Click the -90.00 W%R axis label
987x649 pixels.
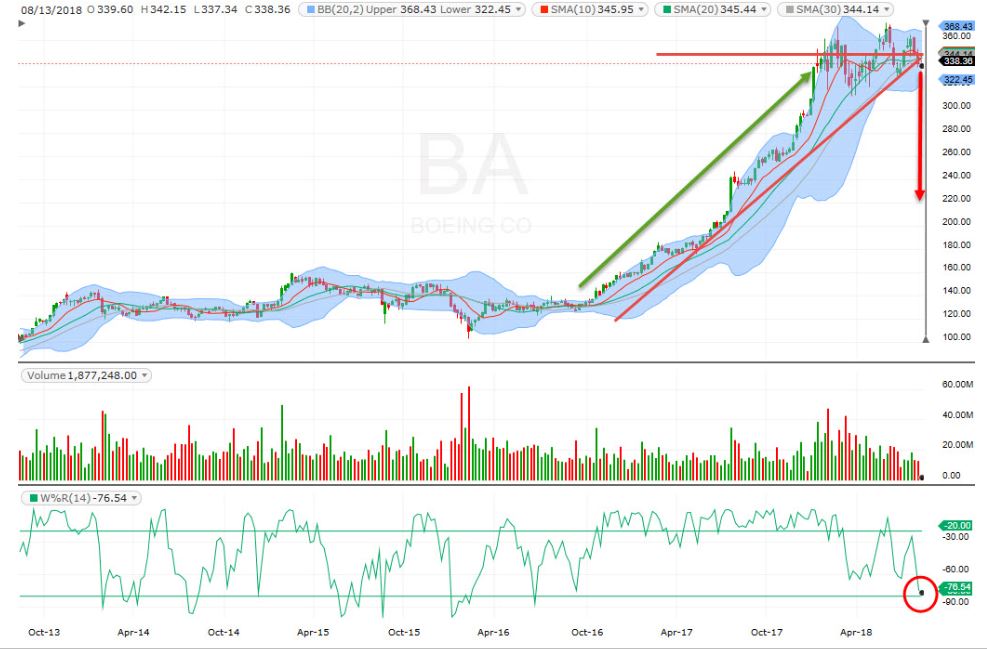coord(956,602)
